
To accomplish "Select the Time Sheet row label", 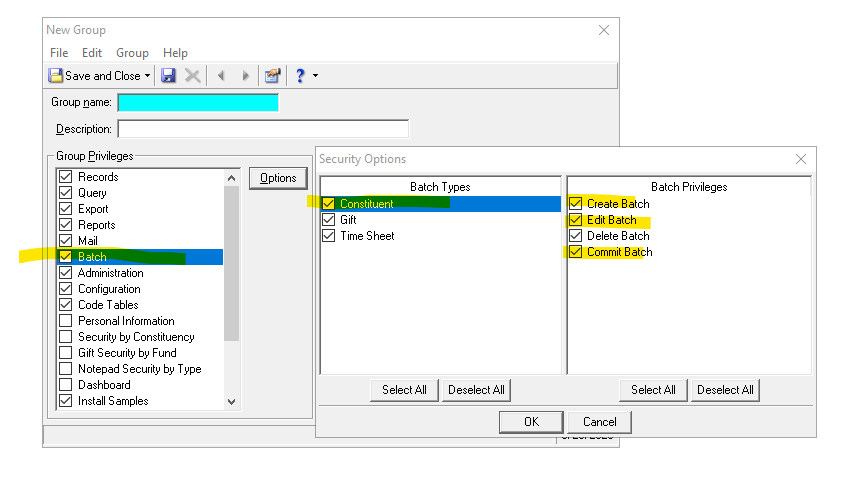I will pyautogui.click(x=367, y=236).
